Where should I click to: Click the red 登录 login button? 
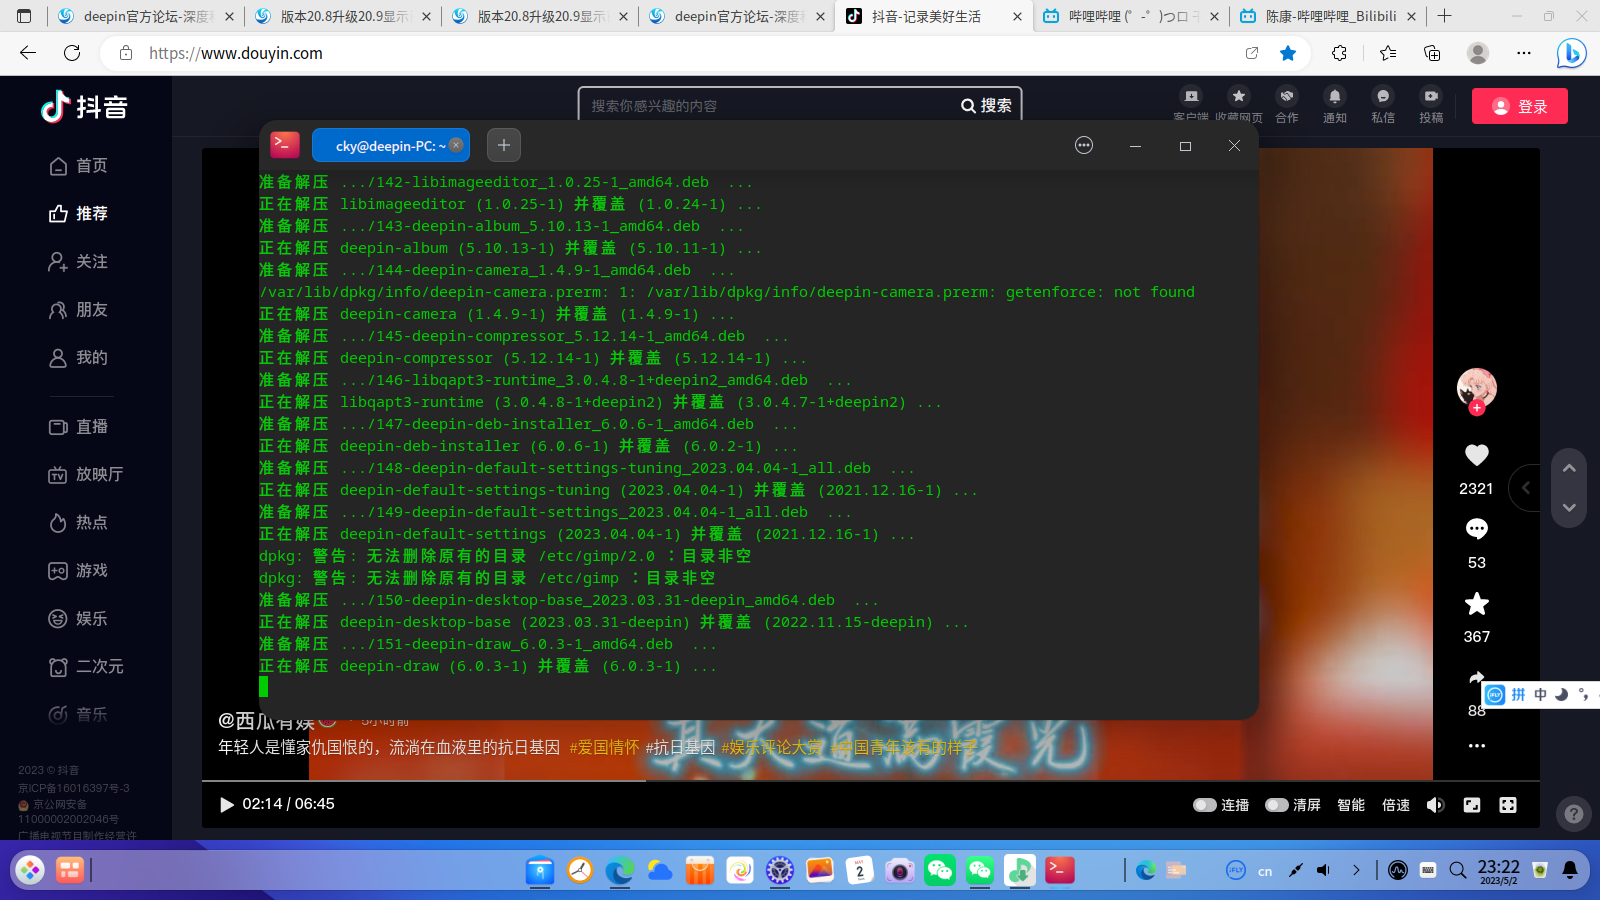pos(1519,105)
